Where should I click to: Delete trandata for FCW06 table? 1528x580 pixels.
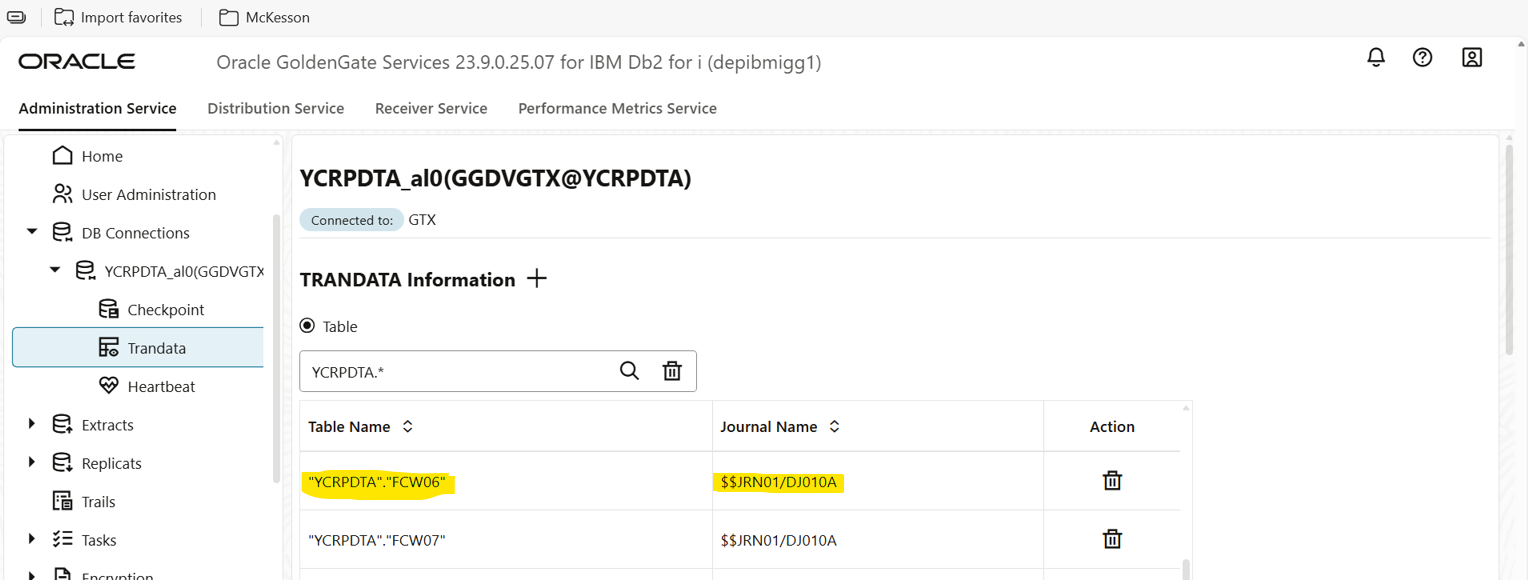pos(1112,481)
